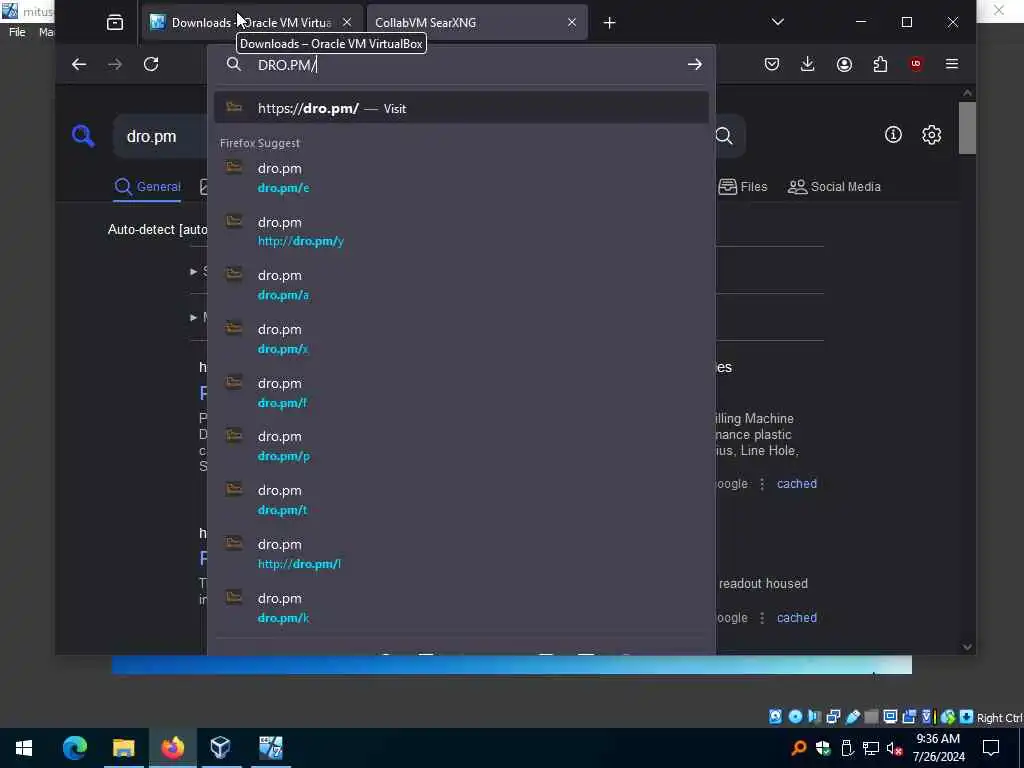
Task: Open the Extensions puzzle icon
Action: click(x=880, y=64)
